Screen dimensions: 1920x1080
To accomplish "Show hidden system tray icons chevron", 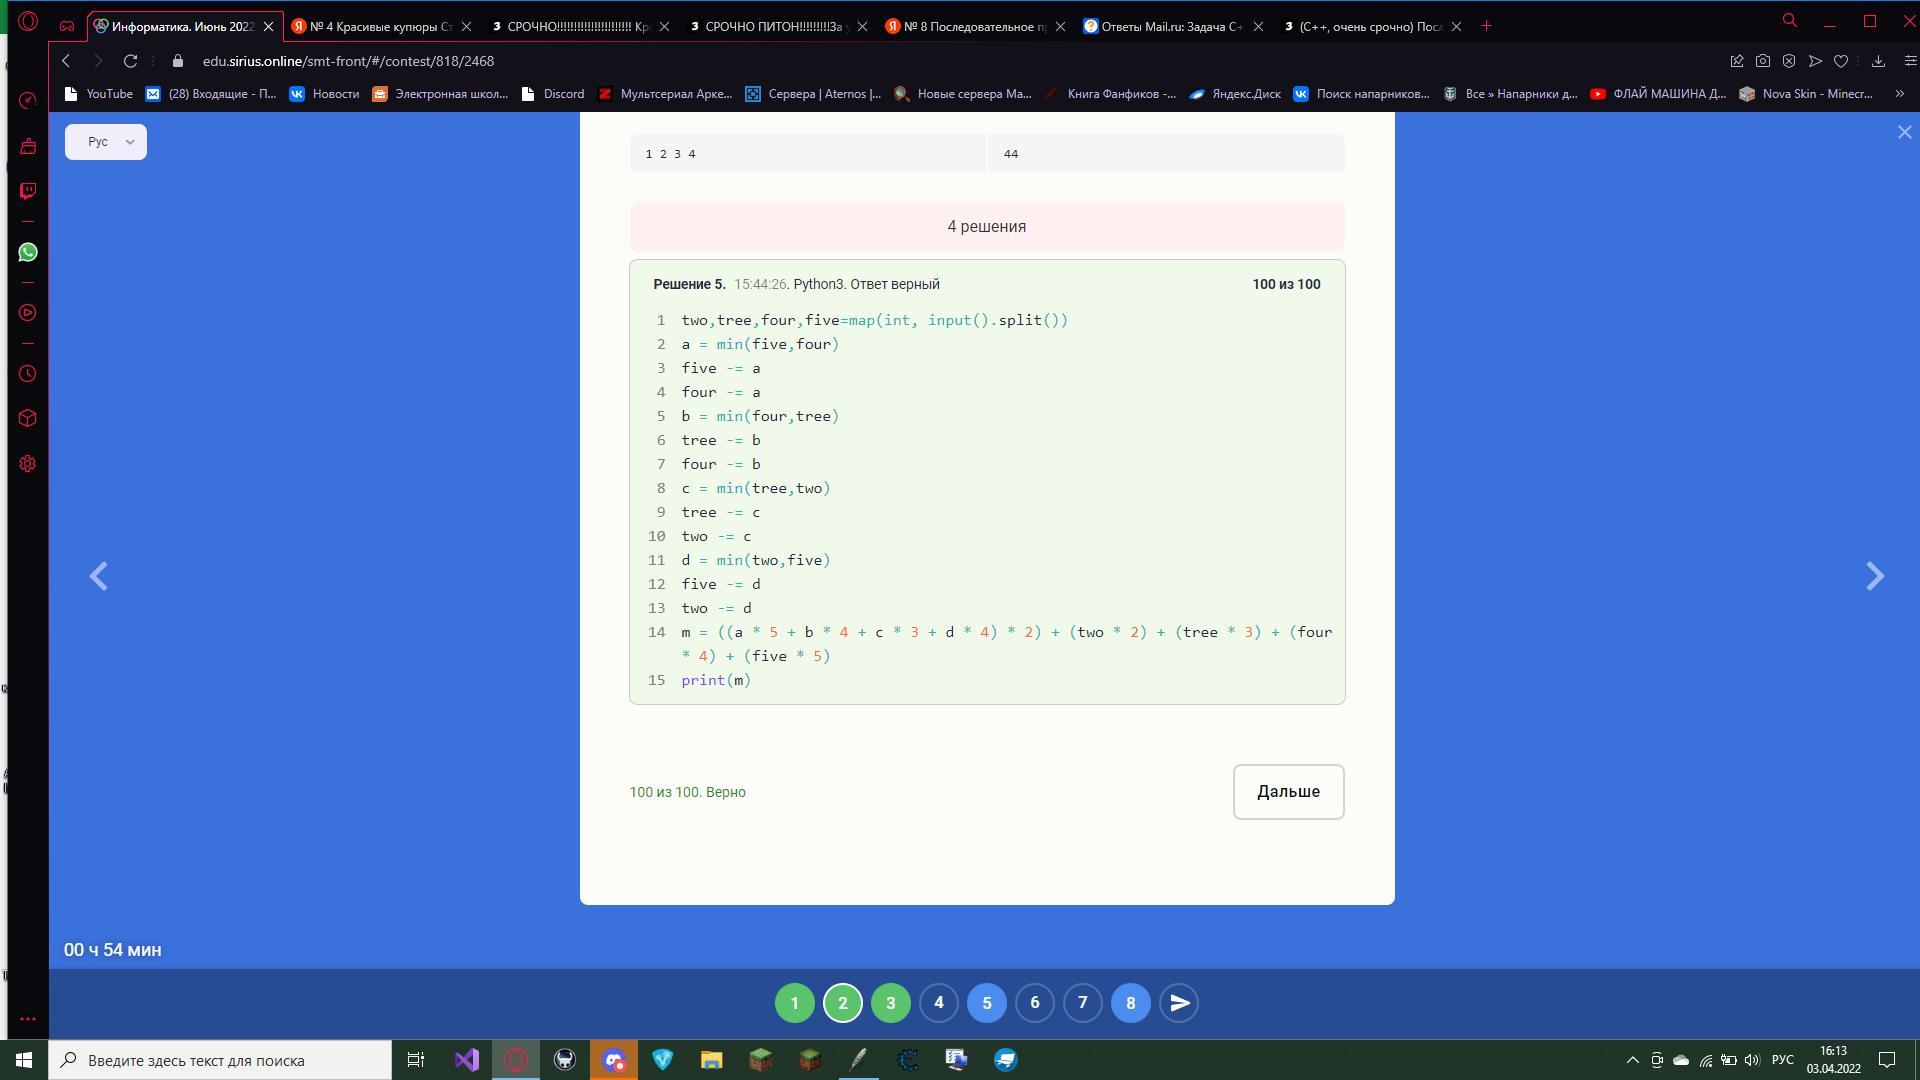I will (1632, 1060).
